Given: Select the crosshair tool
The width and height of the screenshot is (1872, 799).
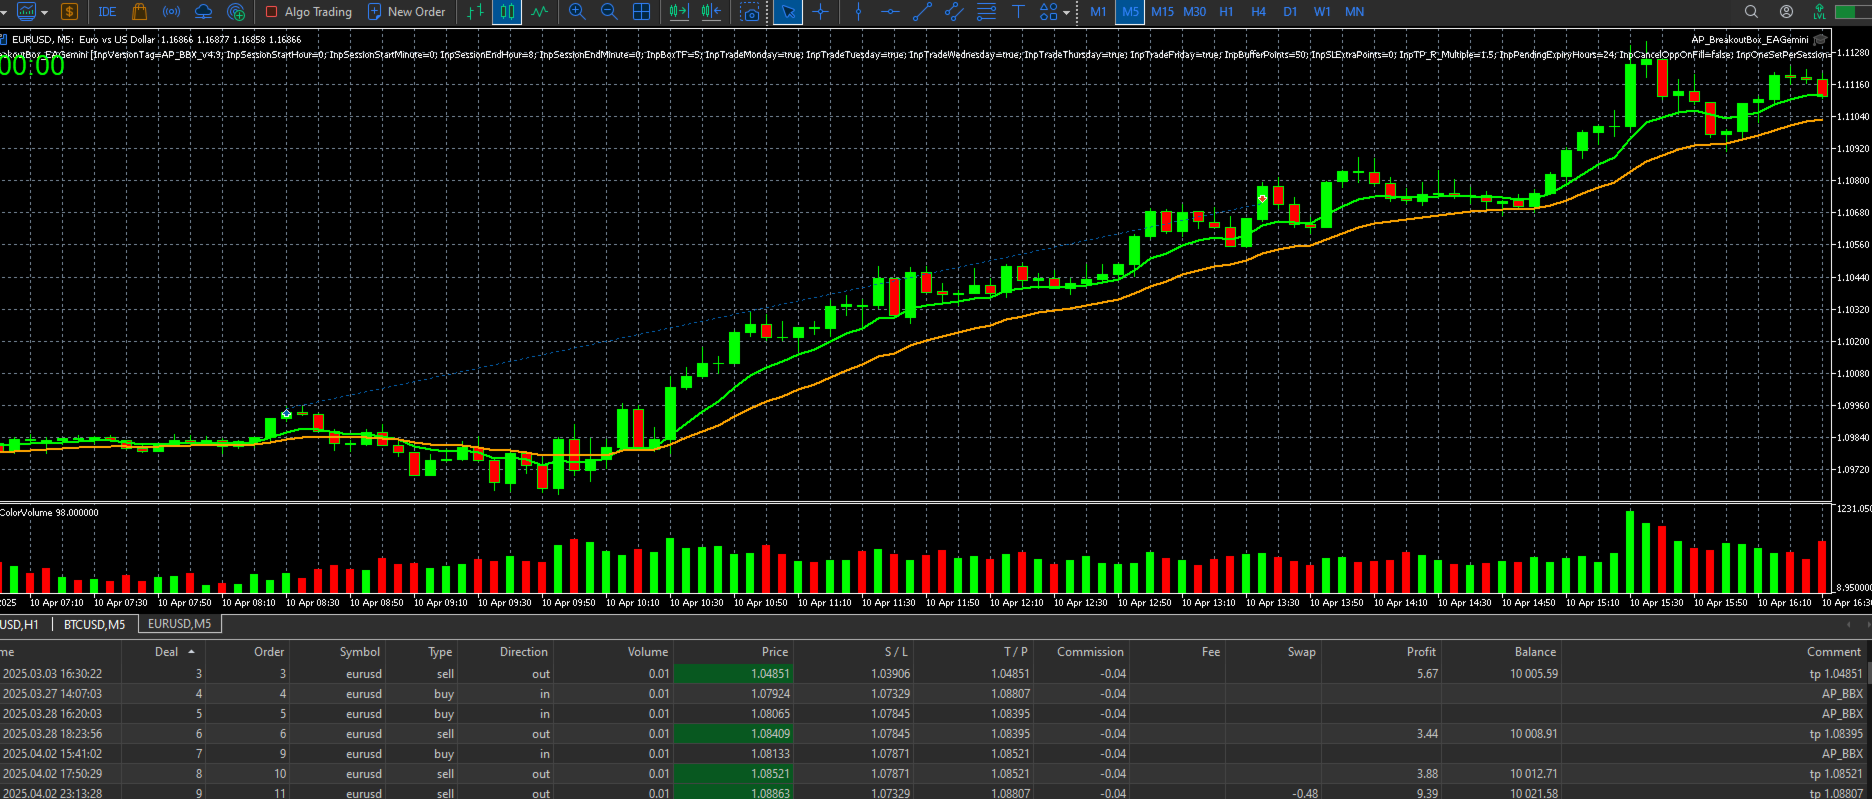Looking at the screenshot, I should (x=820, y=12).
